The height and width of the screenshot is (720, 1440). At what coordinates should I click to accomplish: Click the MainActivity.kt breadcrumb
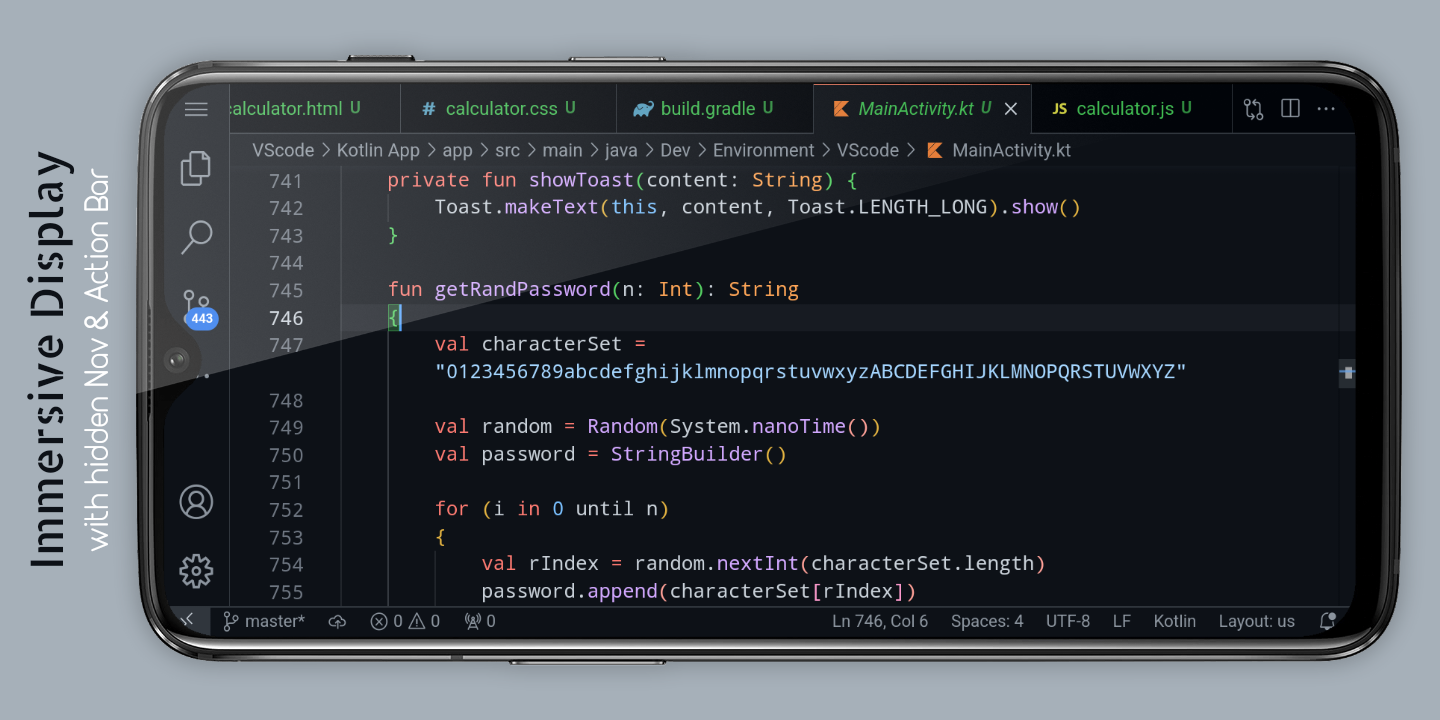click(999, 150)
